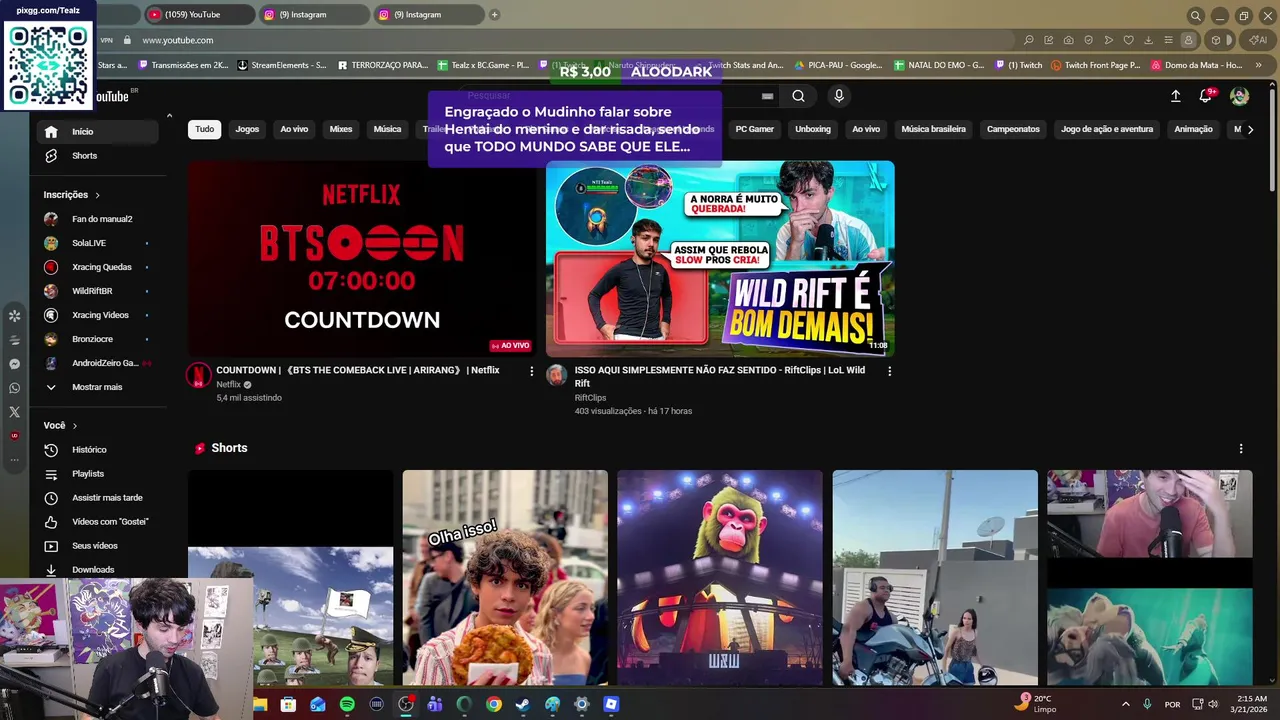Image resolution: width=1280 pixels, height=720 pixels.
Task: Open the on-screen keyboard icon in the search box
Action: pos(767,96)
